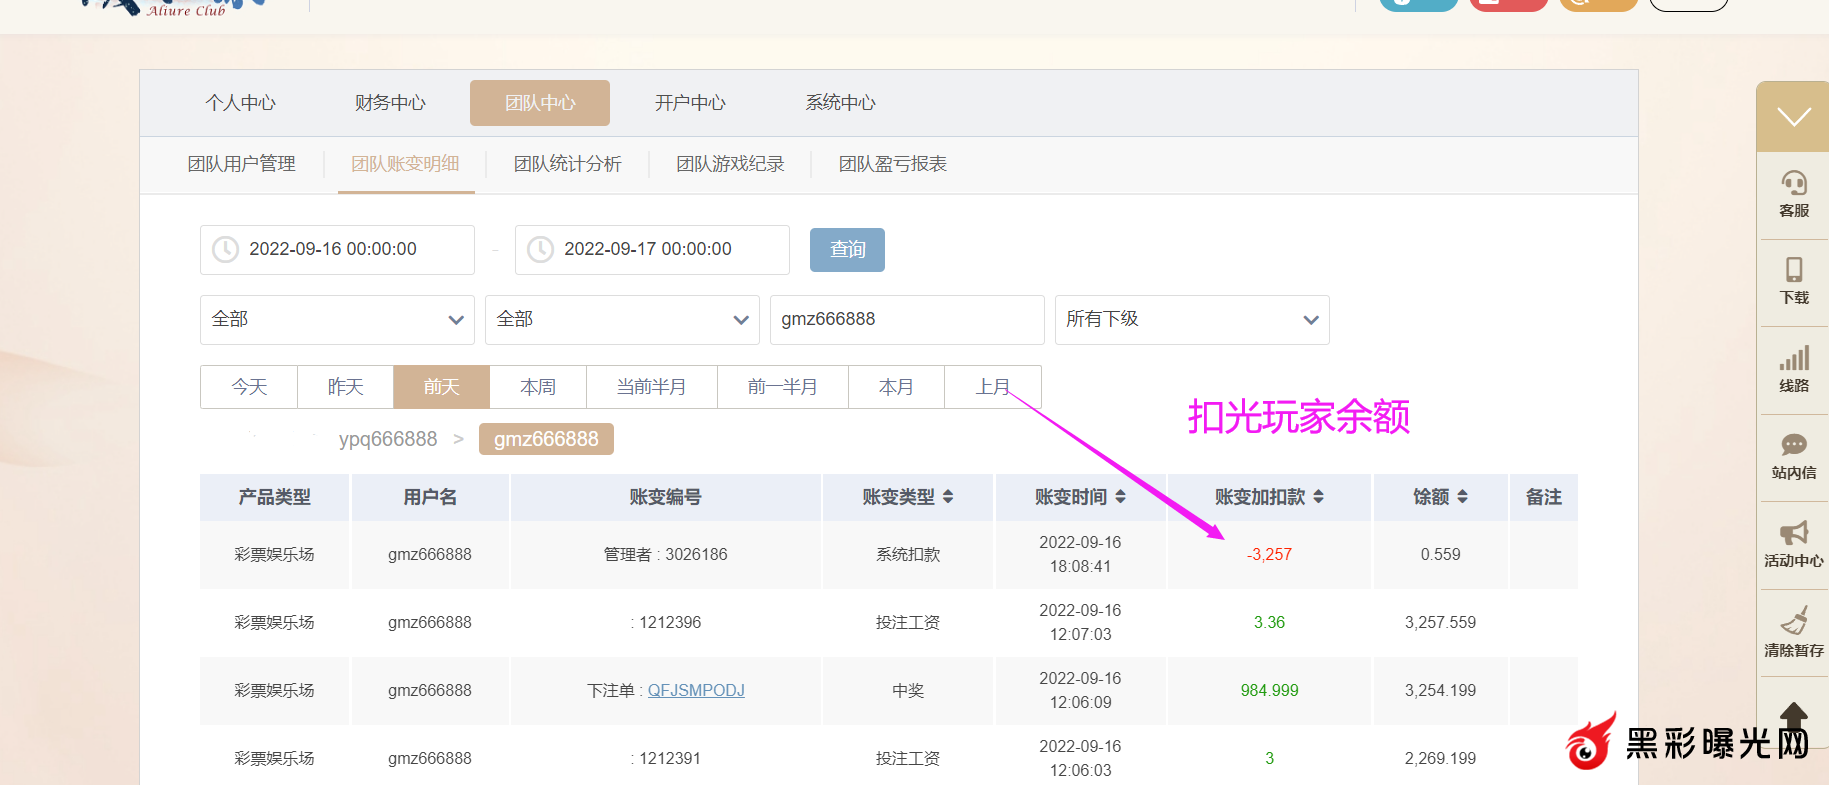The width and height of the screenshot is (1829, 785).
Task: Select the 昨天 date range
Action: (345, 387)
